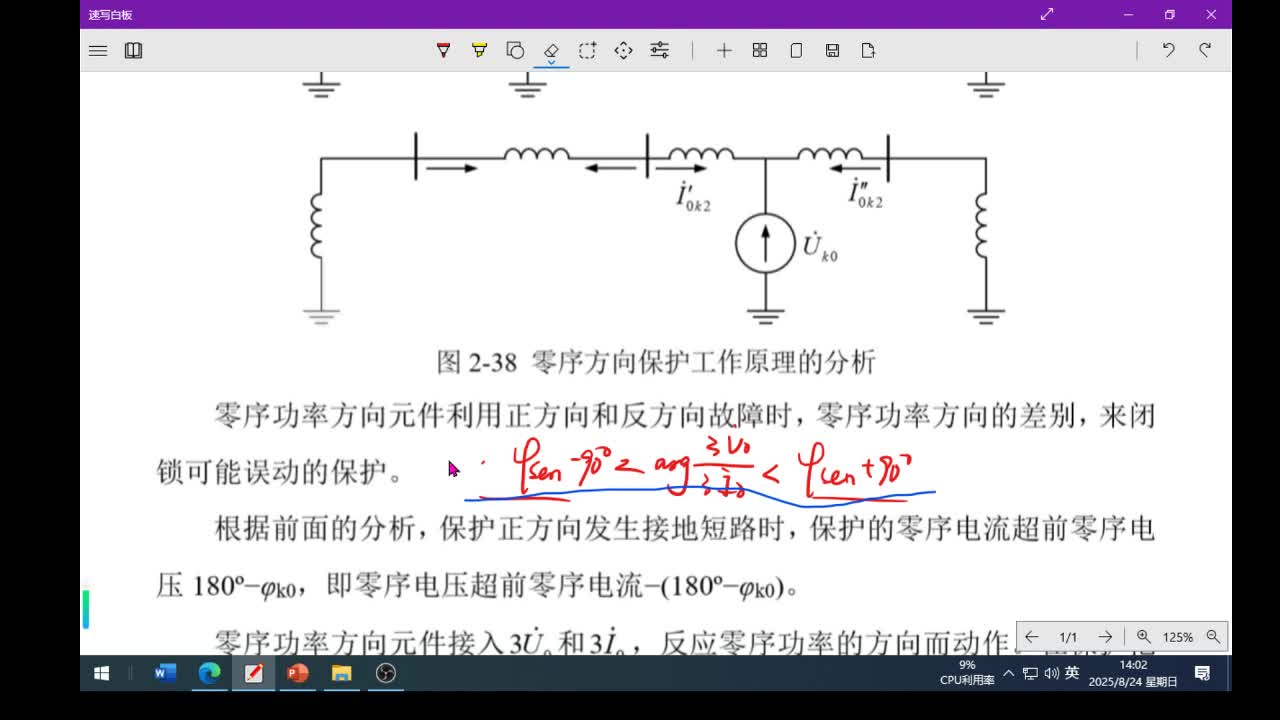Select the yellow highlighter tool

[479, 50]
